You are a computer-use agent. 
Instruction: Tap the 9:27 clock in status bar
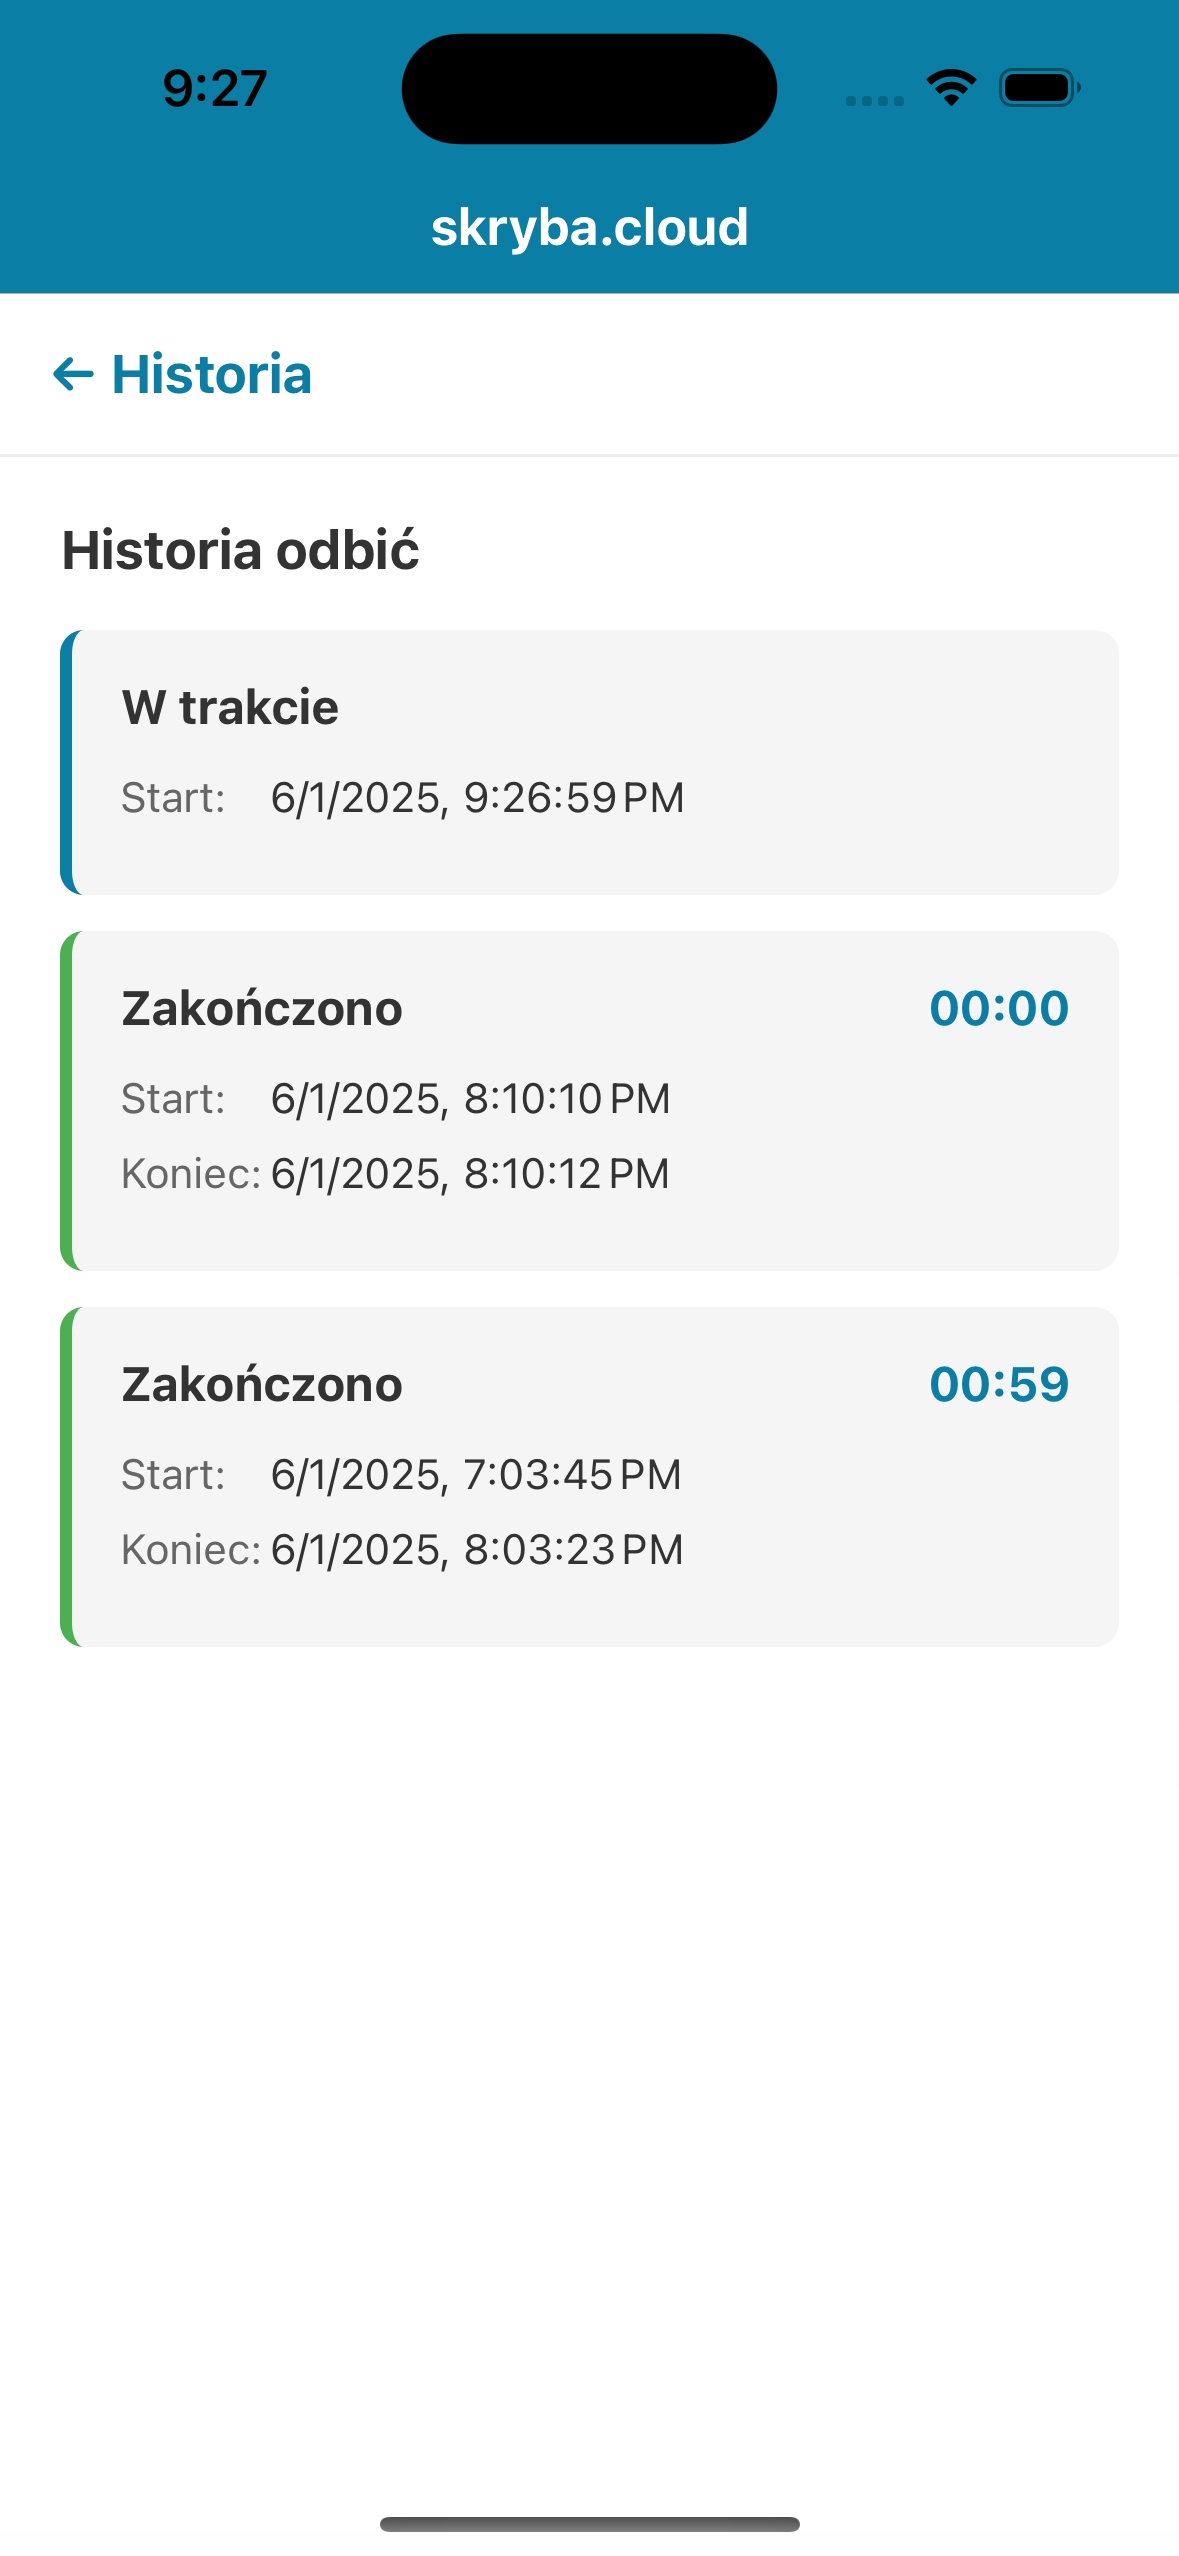[215, 88]
